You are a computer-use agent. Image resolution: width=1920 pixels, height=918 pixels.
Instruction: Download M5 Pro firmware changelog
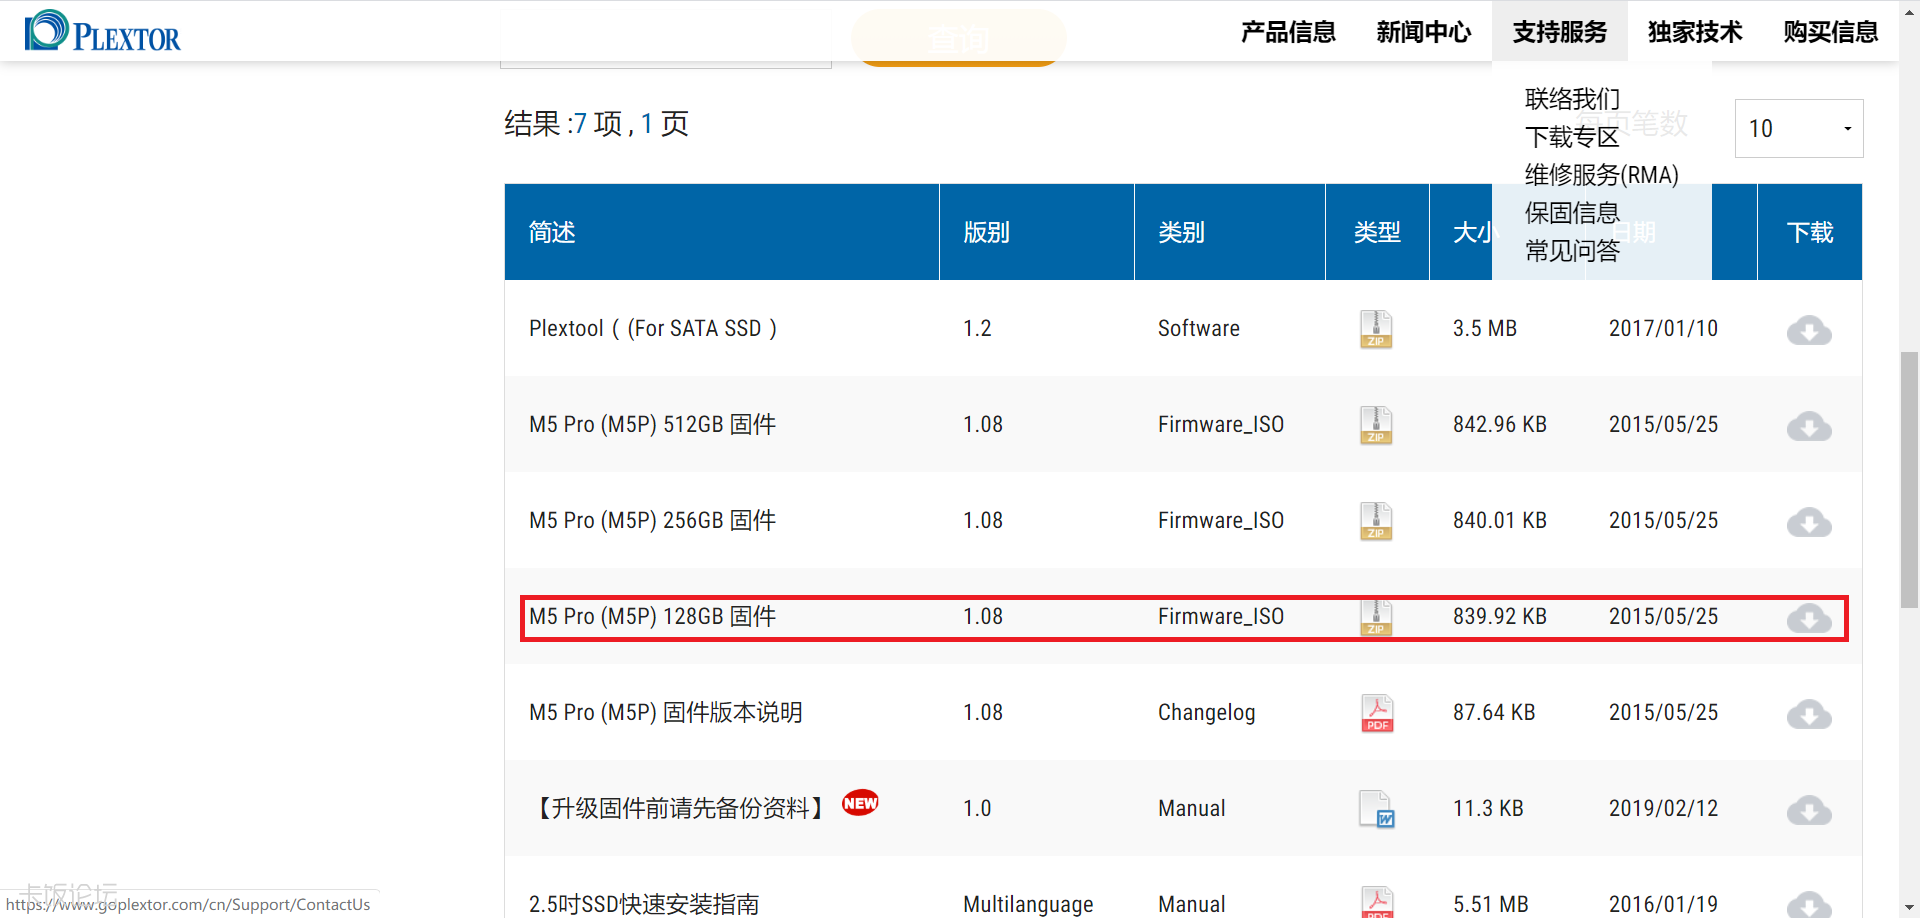click(1809, 714)
